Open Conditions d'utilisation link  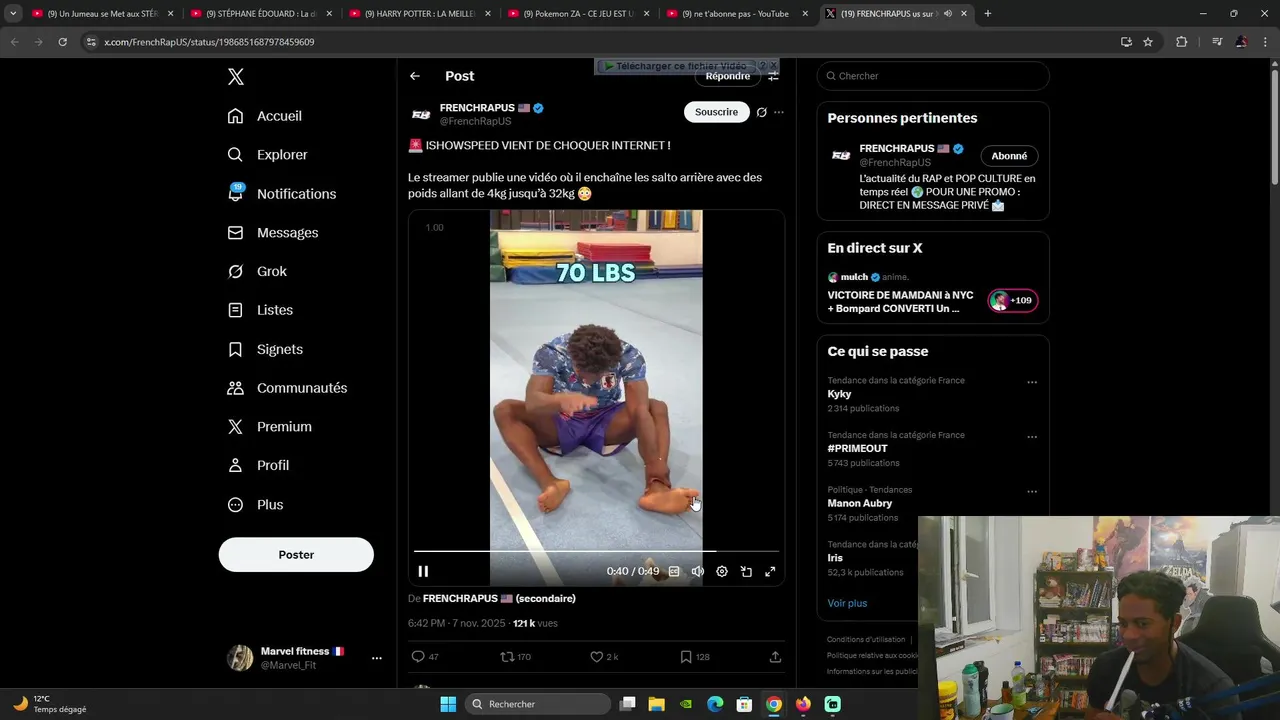[866, 640]
